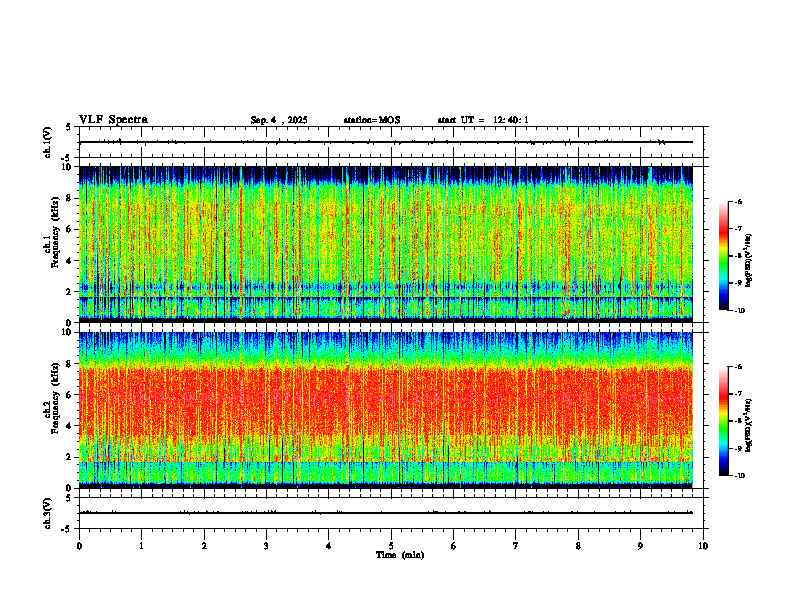Image resolution: width=792 pixels, height=612 pixels.
Task: Click time-axis tick label "3"
Action: [266, 546]
